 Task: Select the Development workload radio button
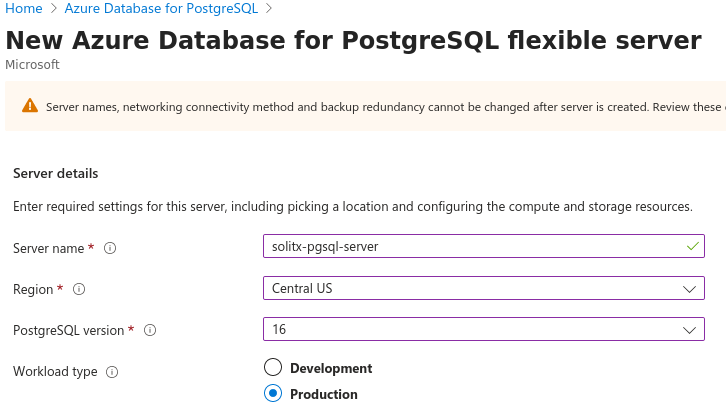click(x=273, y=368)
